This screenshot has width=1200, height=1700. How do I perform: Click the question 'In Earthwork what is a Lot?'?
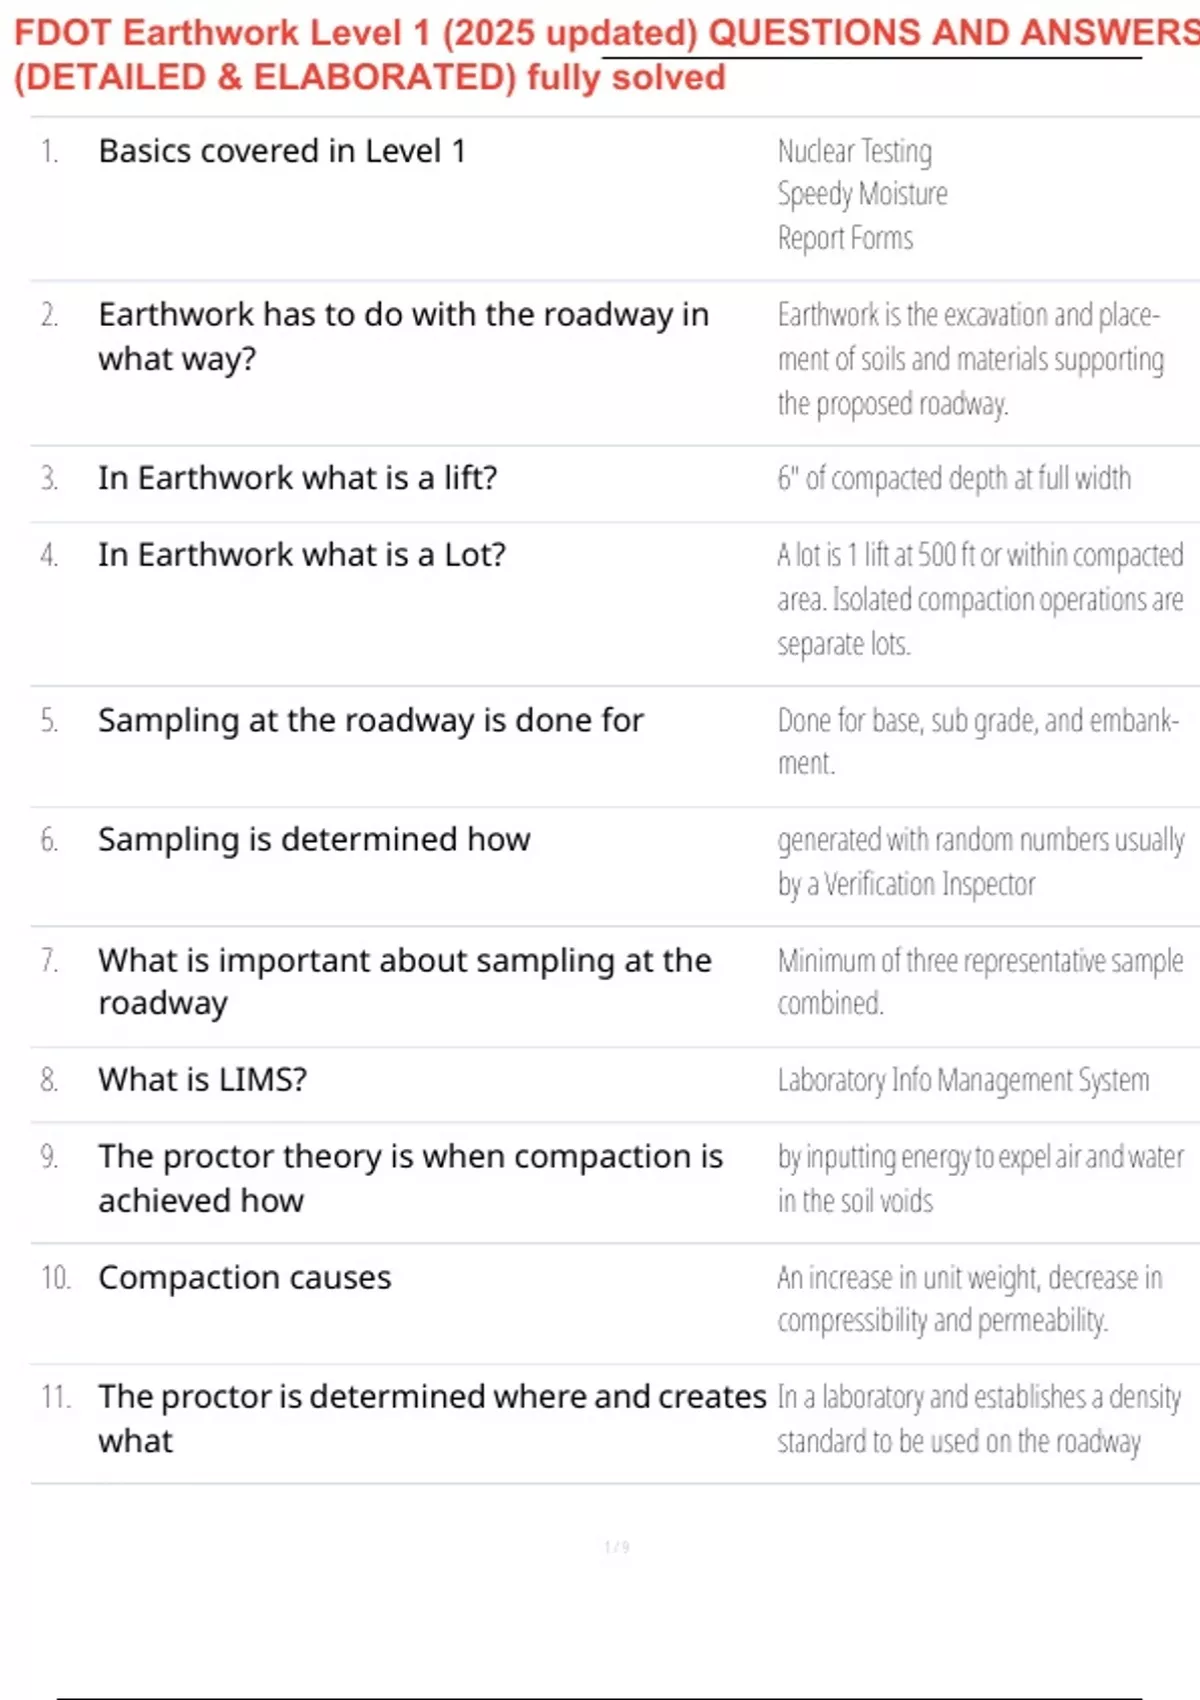click(302, 554)
